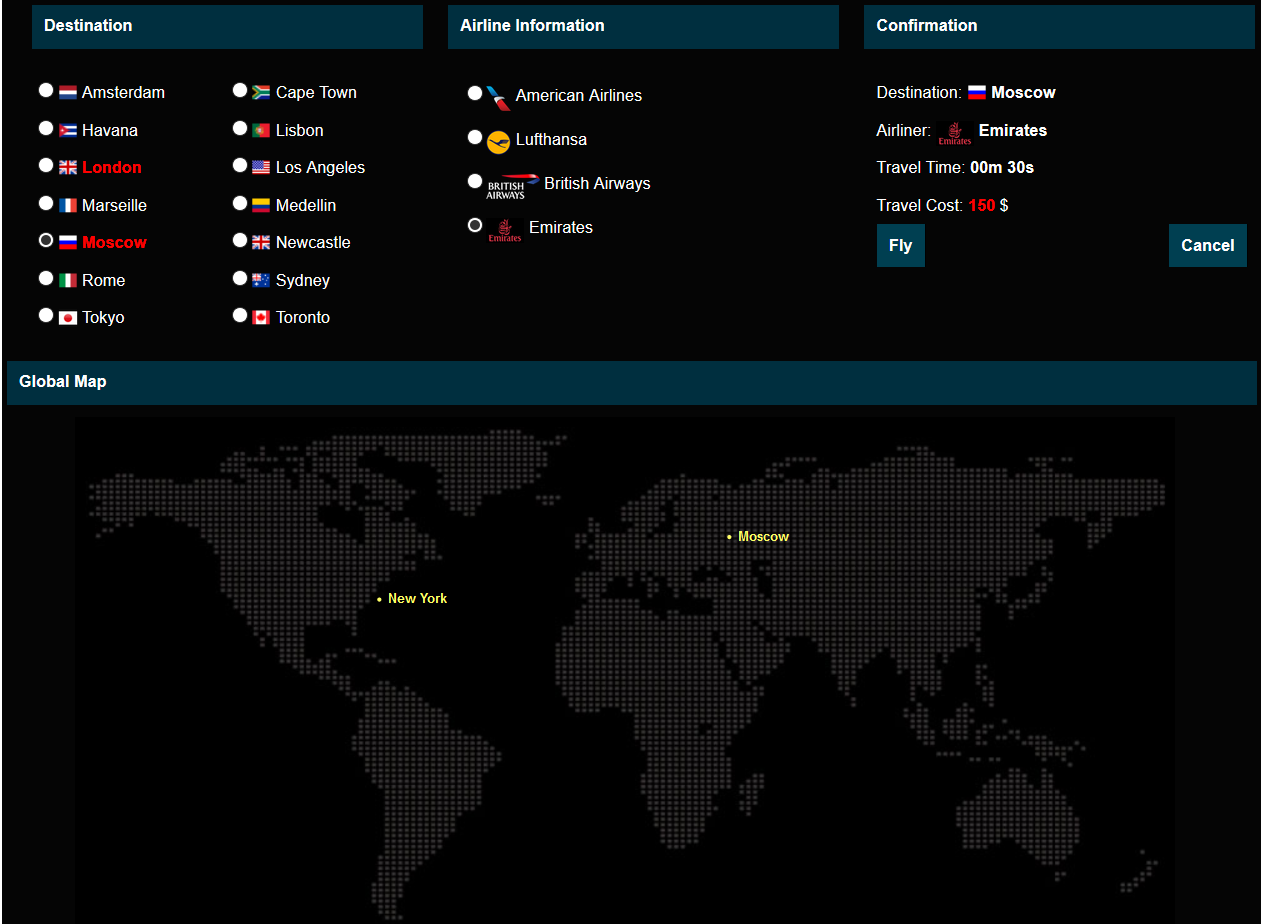Click the New York marker on the map
This screenshot has height=924, width=1261.
(x=380, y=599)
